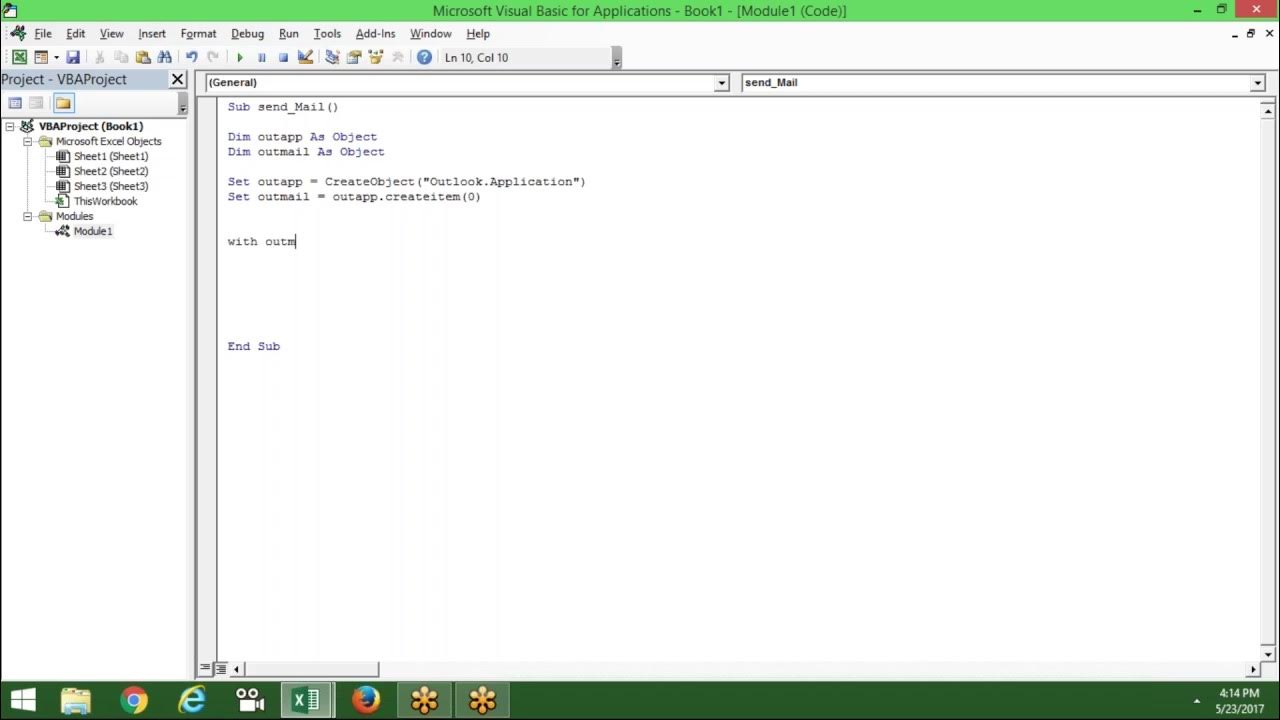Click the horizontal scrollbar thumb in code window
The image size is (1280, 720).
(311, 669)
